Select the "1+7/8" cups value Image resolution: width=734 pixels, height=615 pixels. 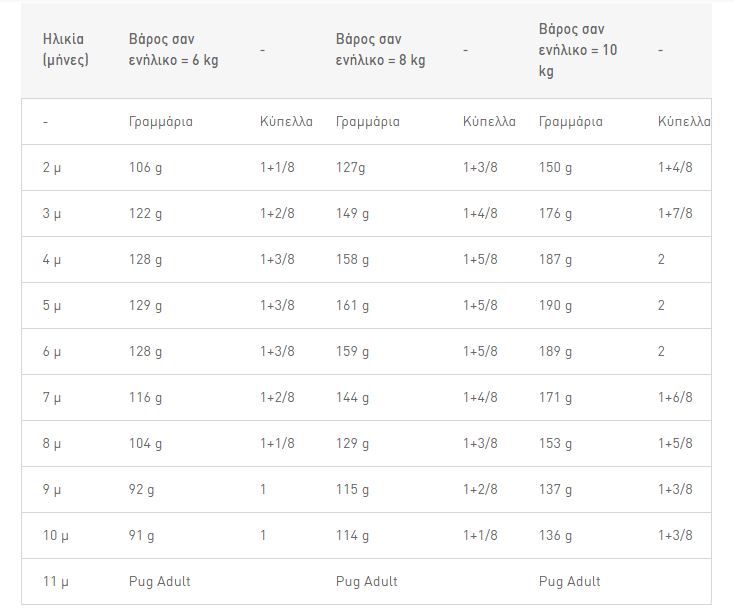click(x=675, y=213)
